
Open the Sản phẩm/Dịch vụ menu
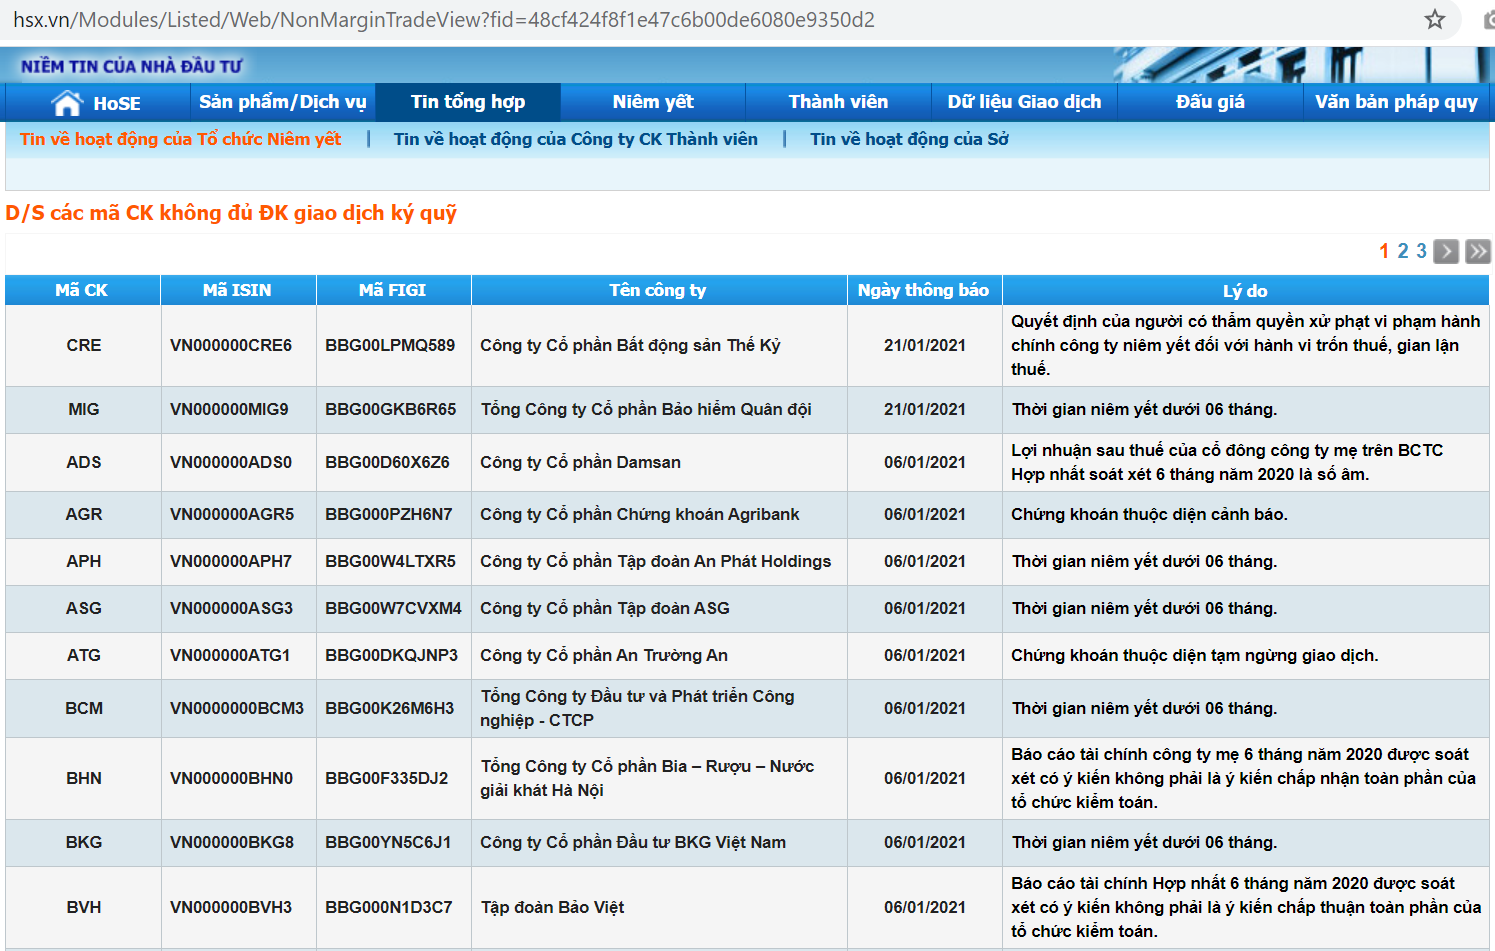click(282, 102)
